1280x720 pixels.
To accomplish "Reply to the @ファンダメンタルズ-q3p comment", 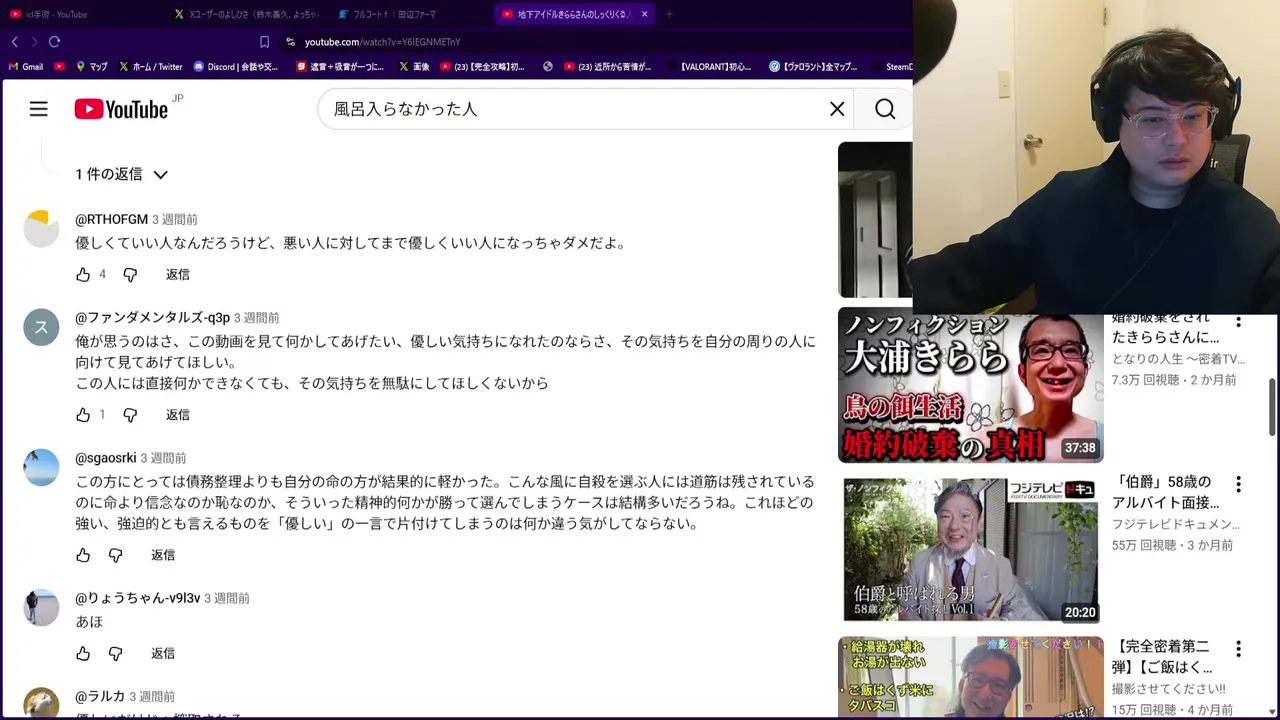I will coord(177,414).
